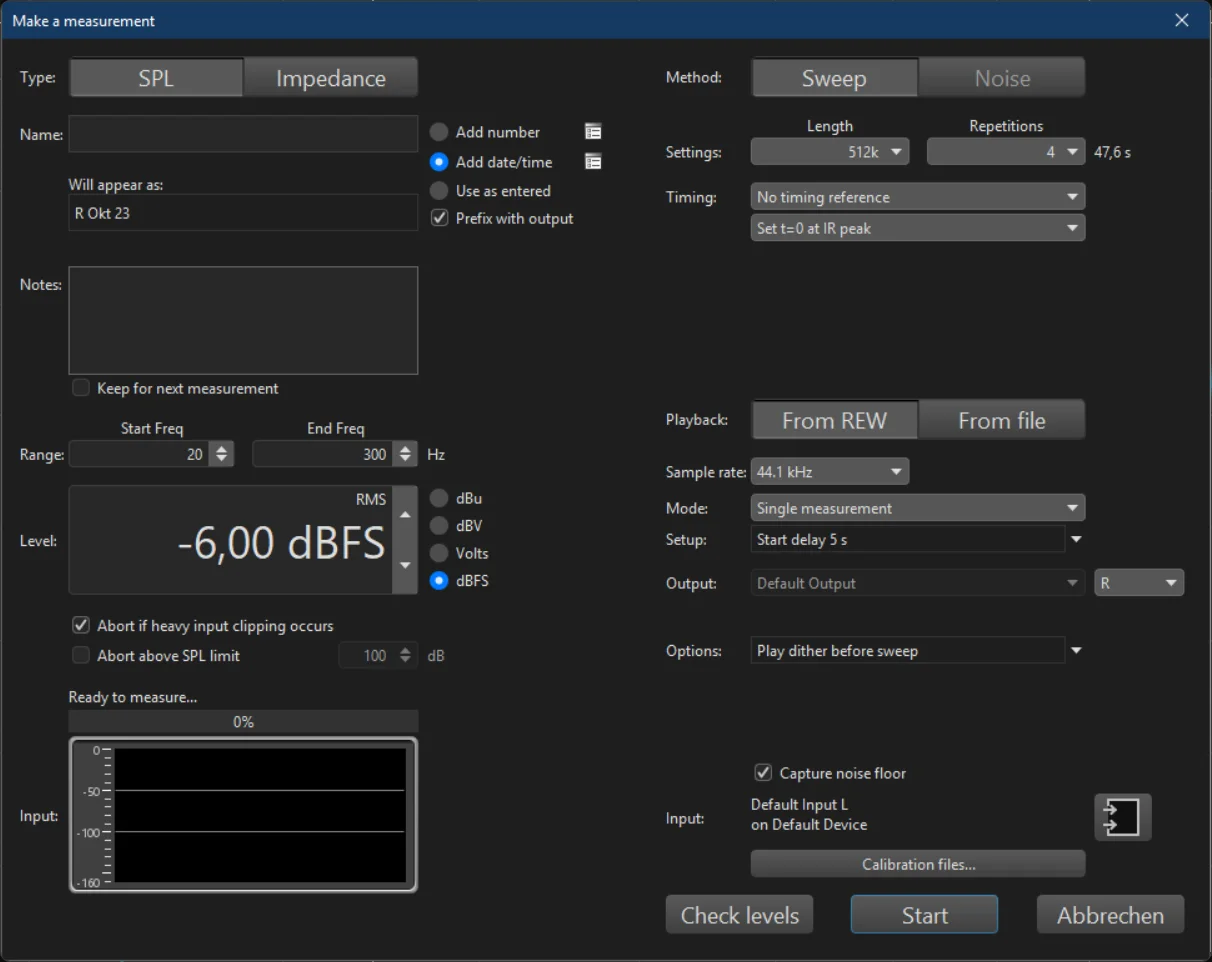Select the Add date/time radio option
The image size is (1212, 962).
click(439, 162)
